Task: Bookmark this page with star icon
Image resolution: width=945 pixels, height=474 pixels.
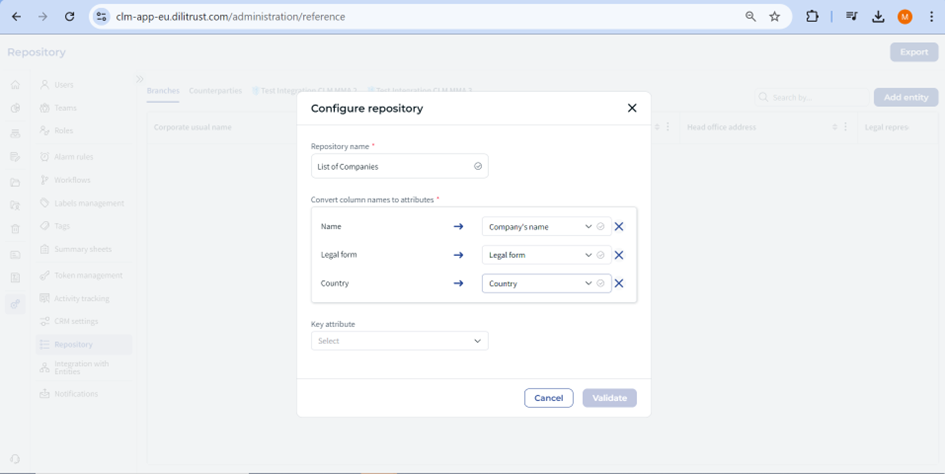Action: 775,17
